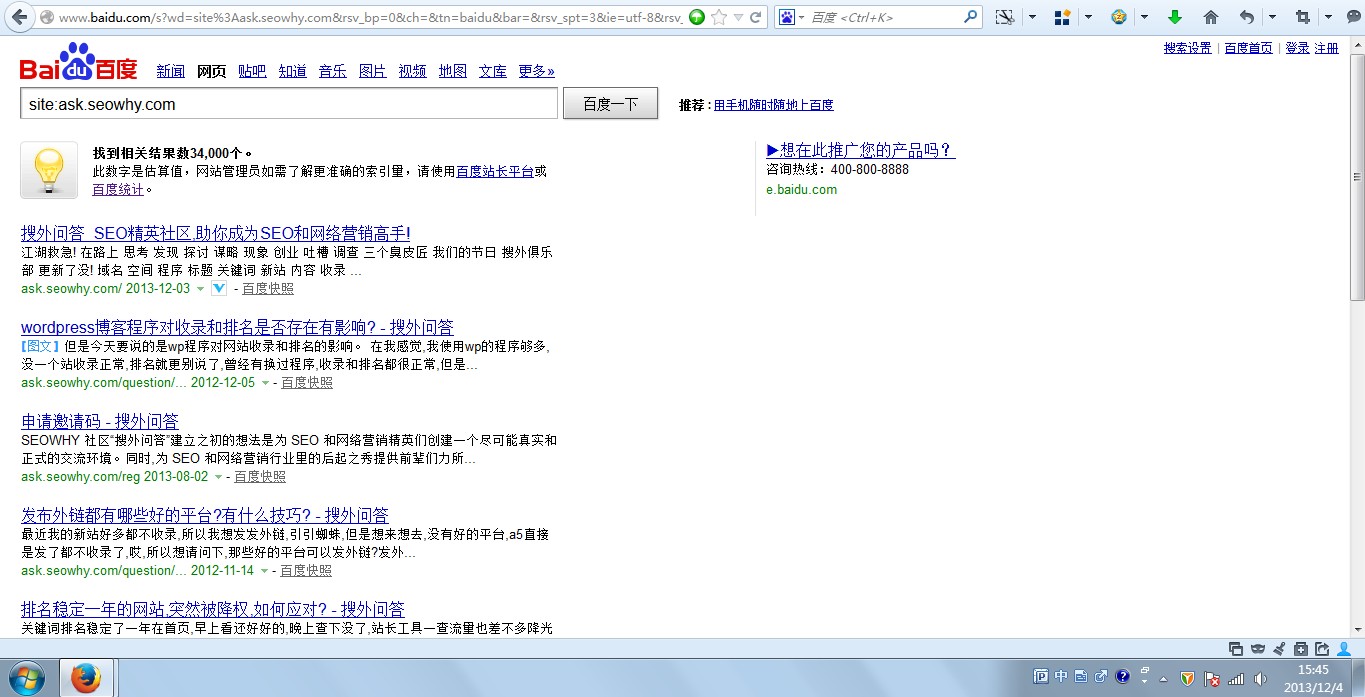Expand green arrow after 2012-11-14 result date
The height and width of the screenshot is (697, 1365).
(x=264, y=571)
